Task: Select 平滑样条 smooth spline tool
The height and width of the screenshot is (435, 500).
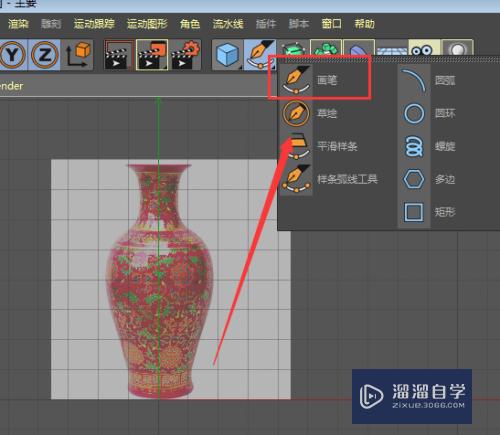Action: (x=319, y=146)
